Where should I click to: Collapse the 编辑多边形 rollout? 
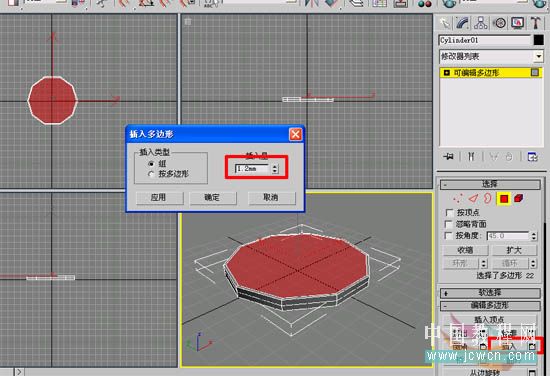490,306
